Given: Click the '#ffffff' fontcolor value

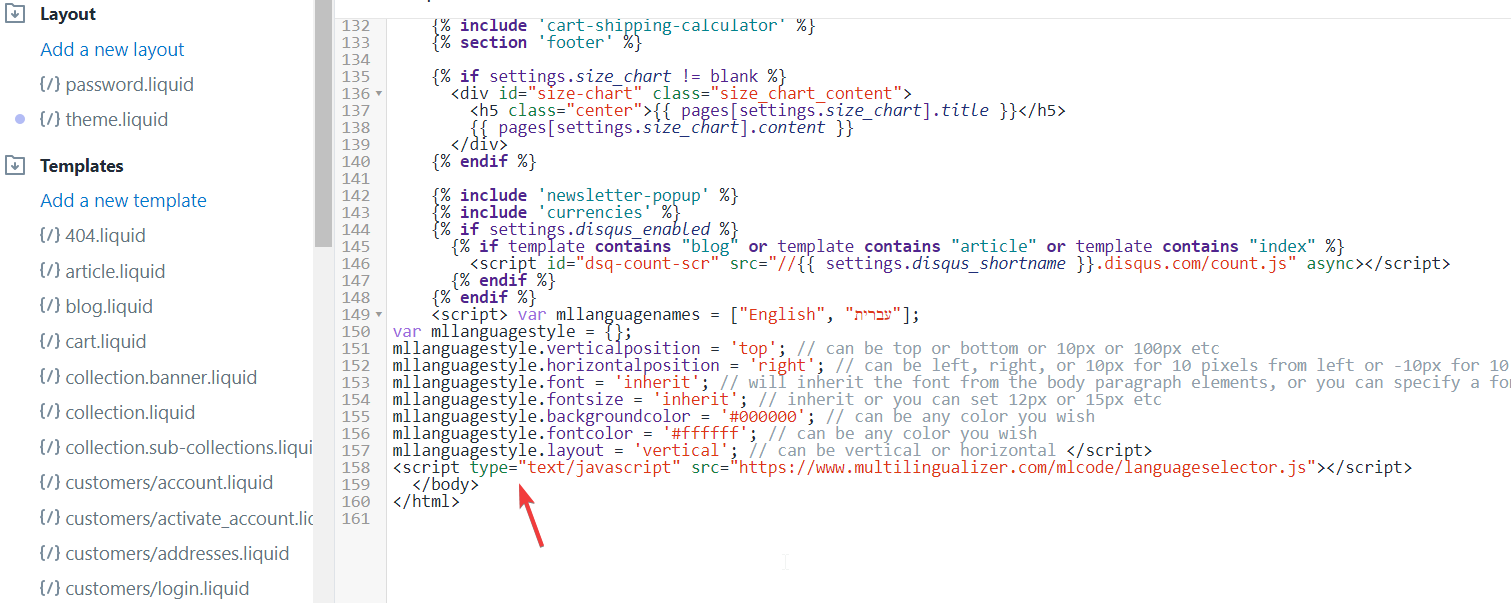Looking at the screenshot, I should 706,434.
